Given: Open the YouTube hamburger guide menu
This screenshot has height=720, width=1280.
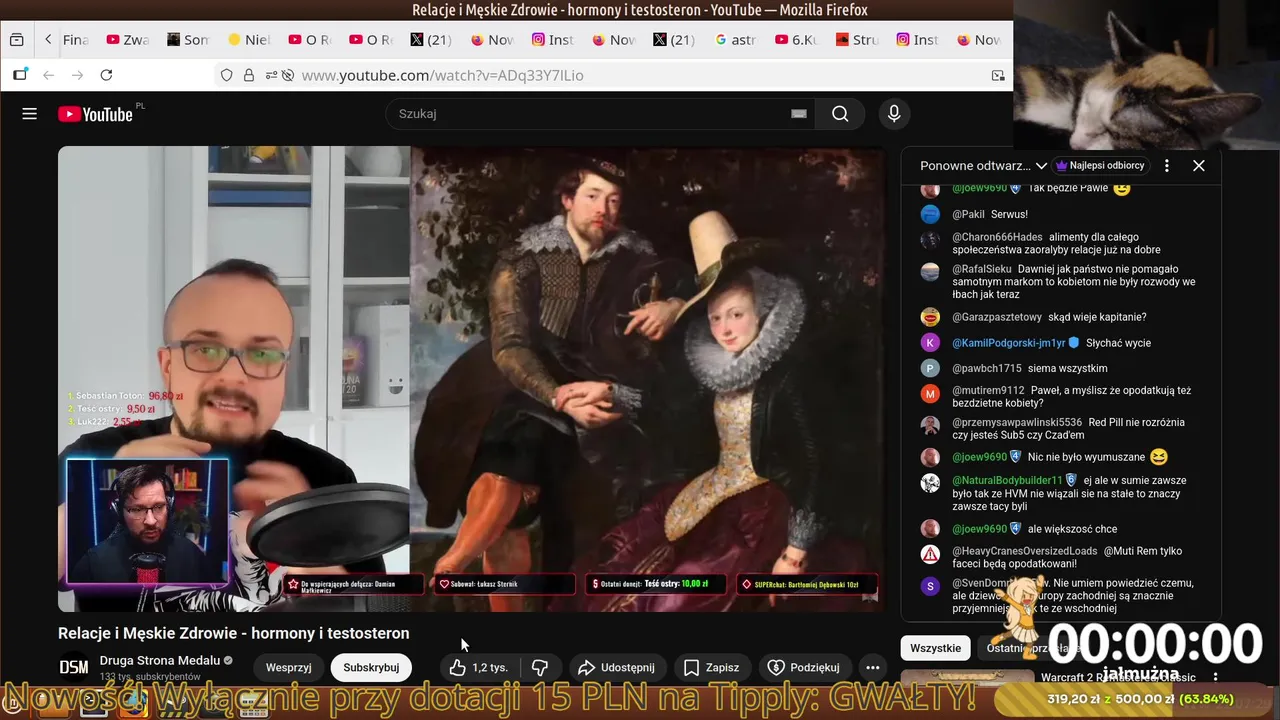Looking at the screenshot, I should [x=30, y=114].
